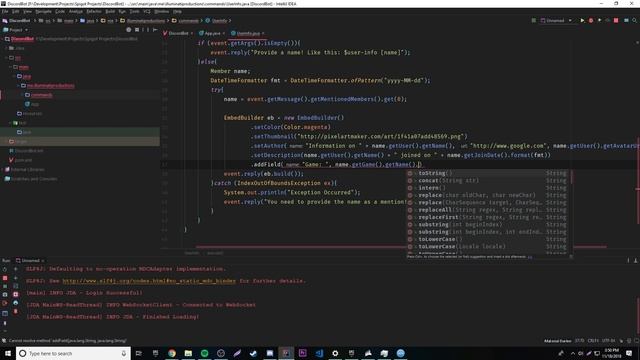Run with coverage icon beside the debug button
The height and width of the screenshot is (360, 640).
tap(599, 20)
